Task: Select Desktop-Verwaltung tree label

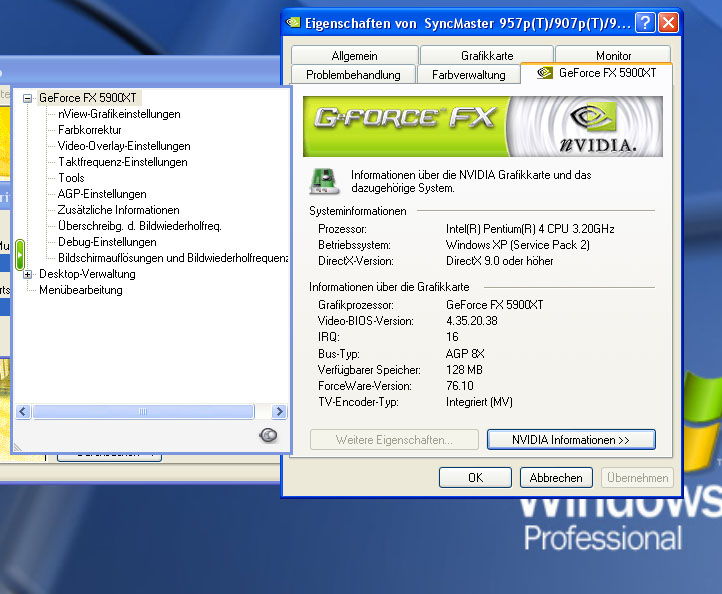Action: [87, 274]
